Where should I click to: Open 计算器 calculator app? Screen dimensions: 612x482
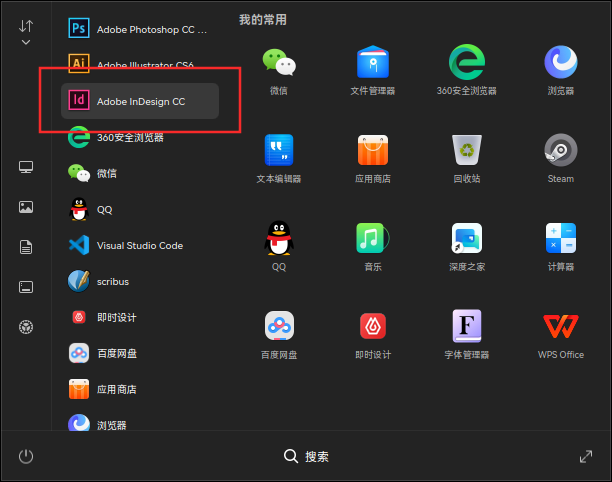point(561,246)
